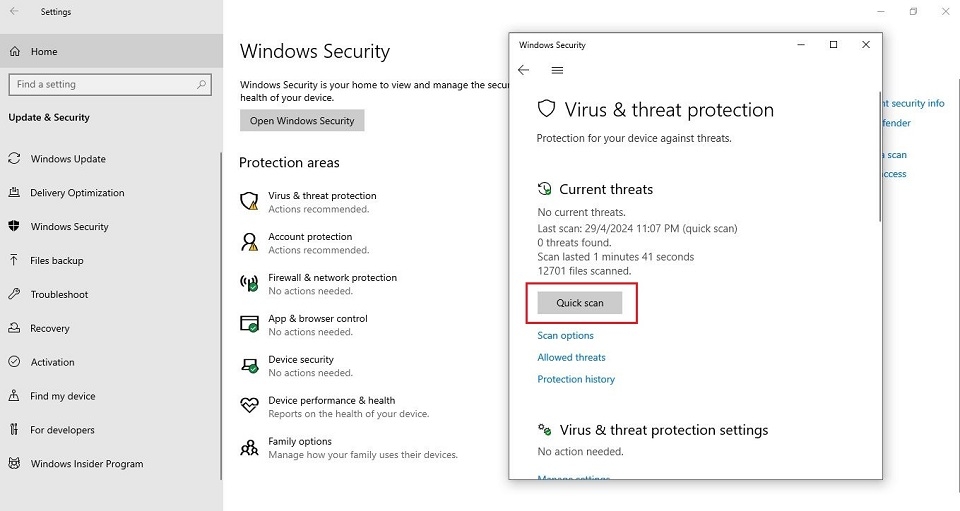Viewport: 960px width, 511px height.
Task: Open the Scan options link
Action: pyautogui.click(x=565, y=336)
